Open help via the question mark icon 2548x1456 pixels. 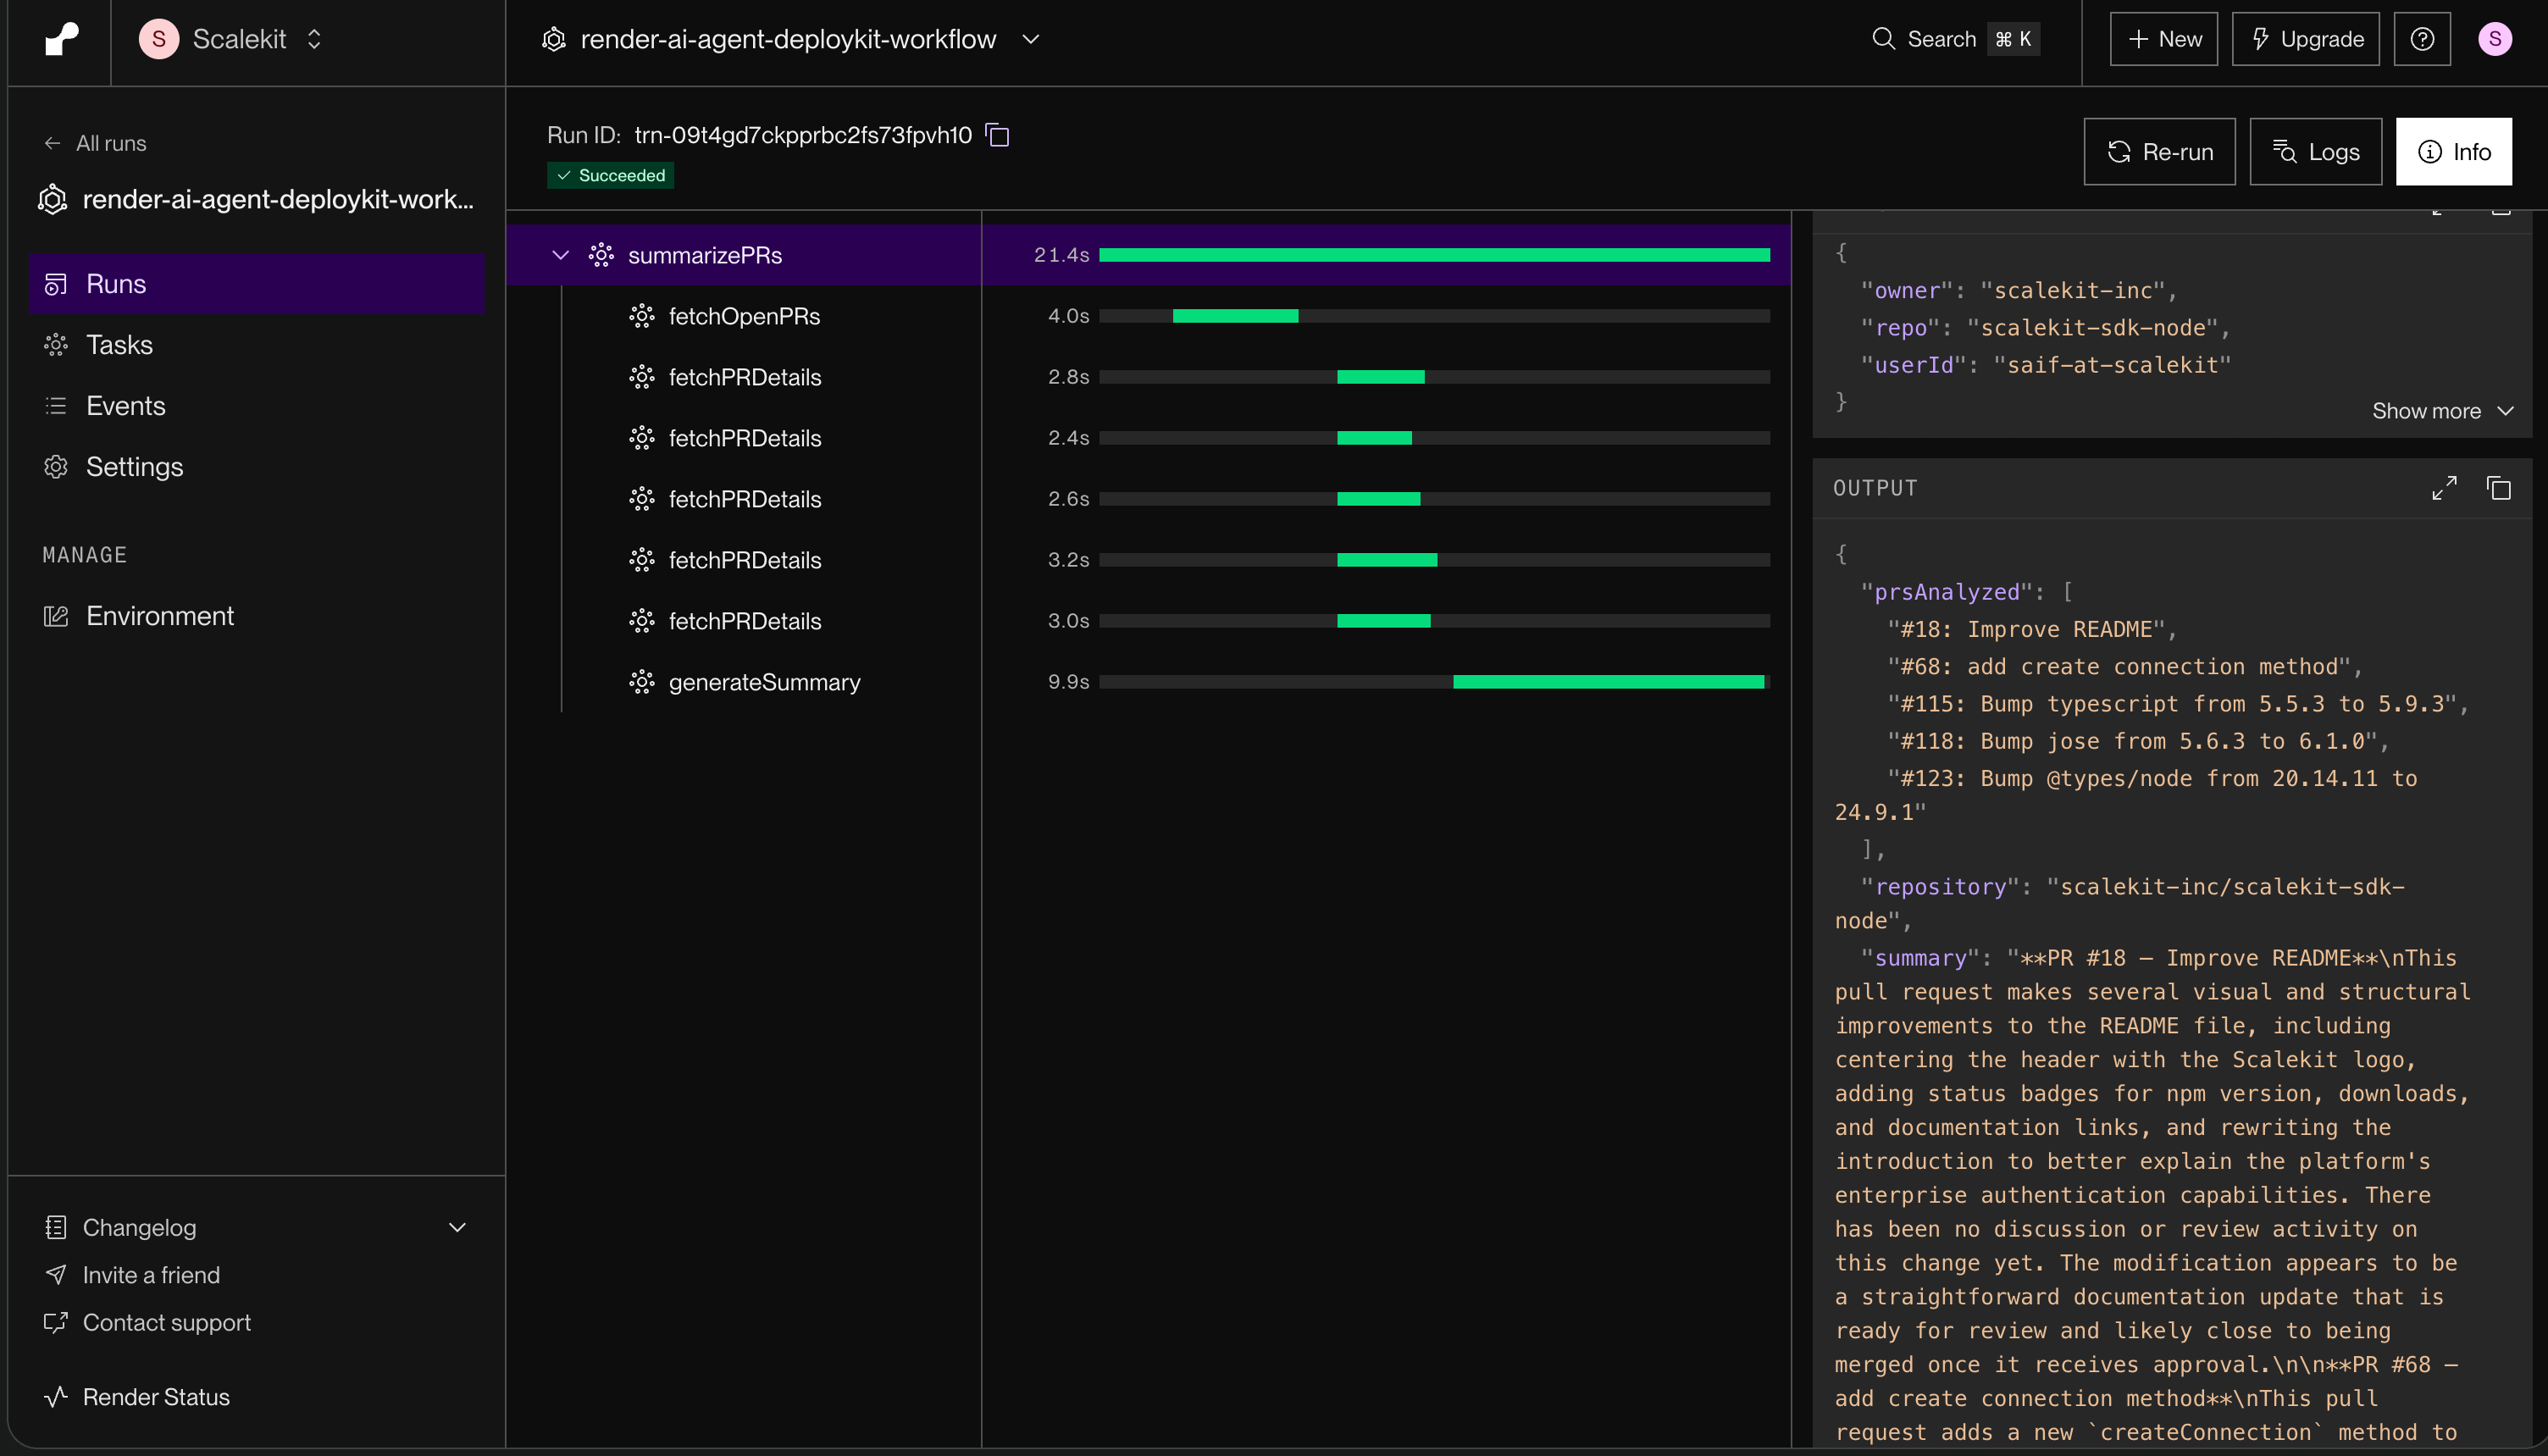[2422, 39]
